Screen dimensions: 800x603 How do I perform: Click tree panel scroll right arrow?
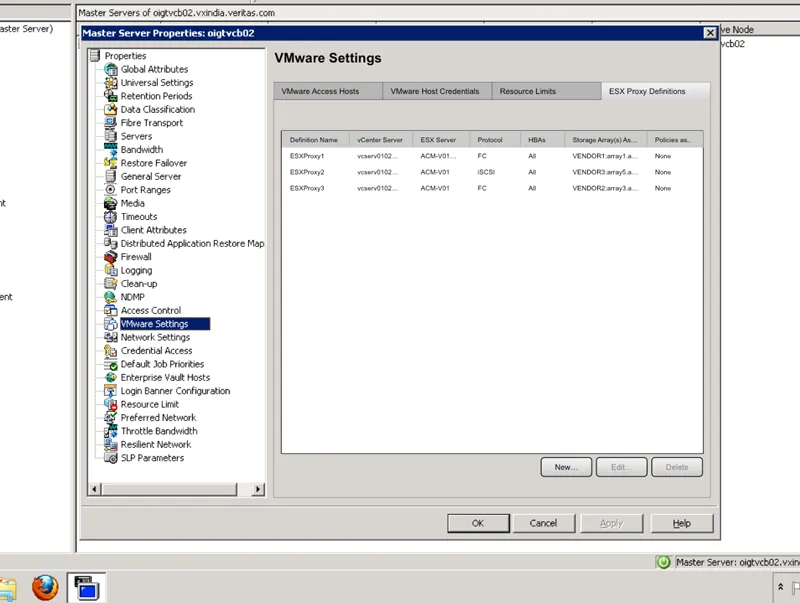pos(258,489)
